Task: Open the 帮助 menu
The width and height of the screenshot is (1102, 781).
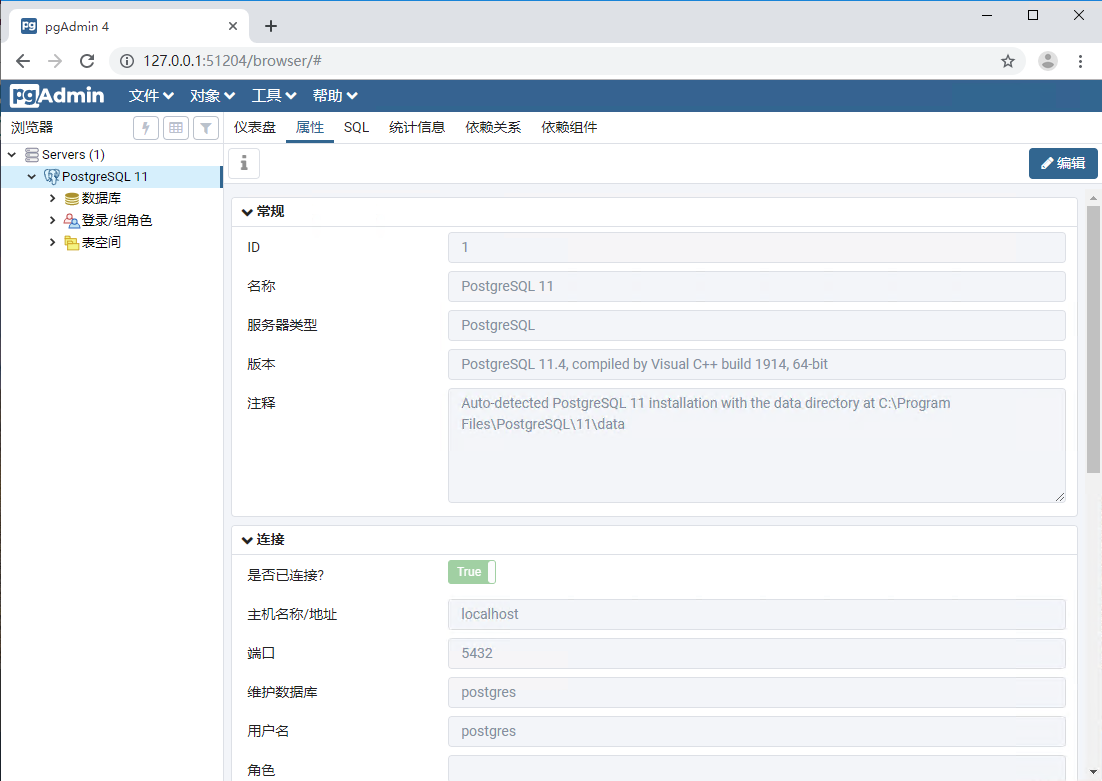Action: click(x=335, y=96)
